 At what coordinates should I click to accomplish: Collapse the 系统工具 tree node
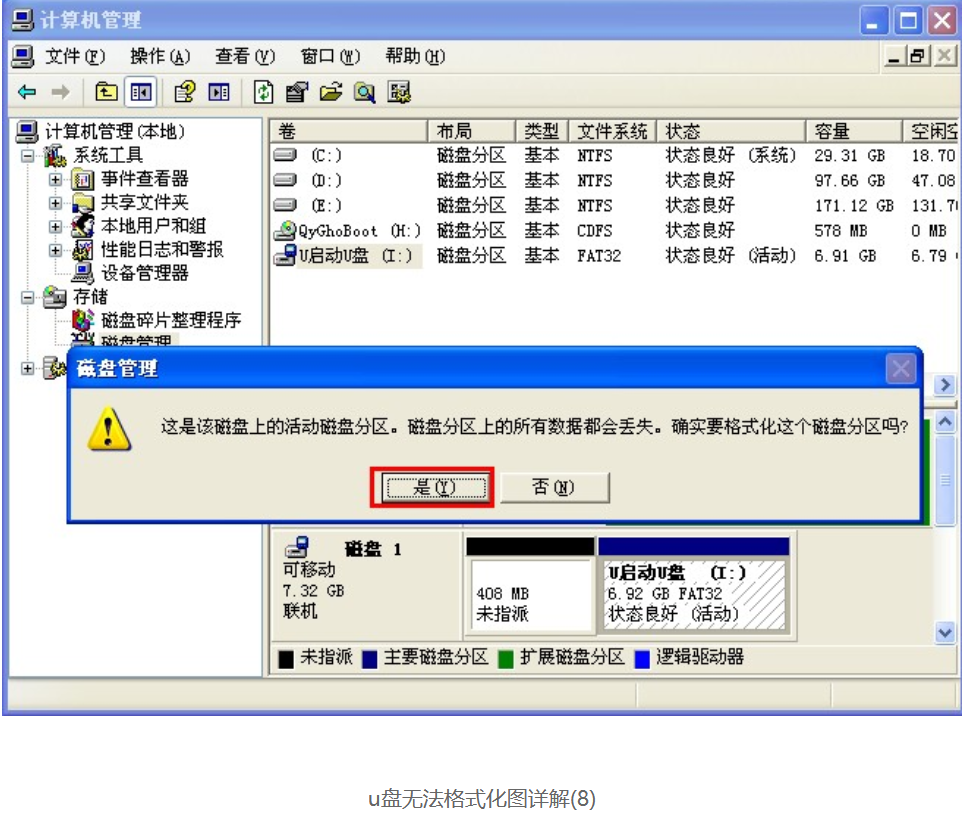pyautogui.click(x=28, y=156)
